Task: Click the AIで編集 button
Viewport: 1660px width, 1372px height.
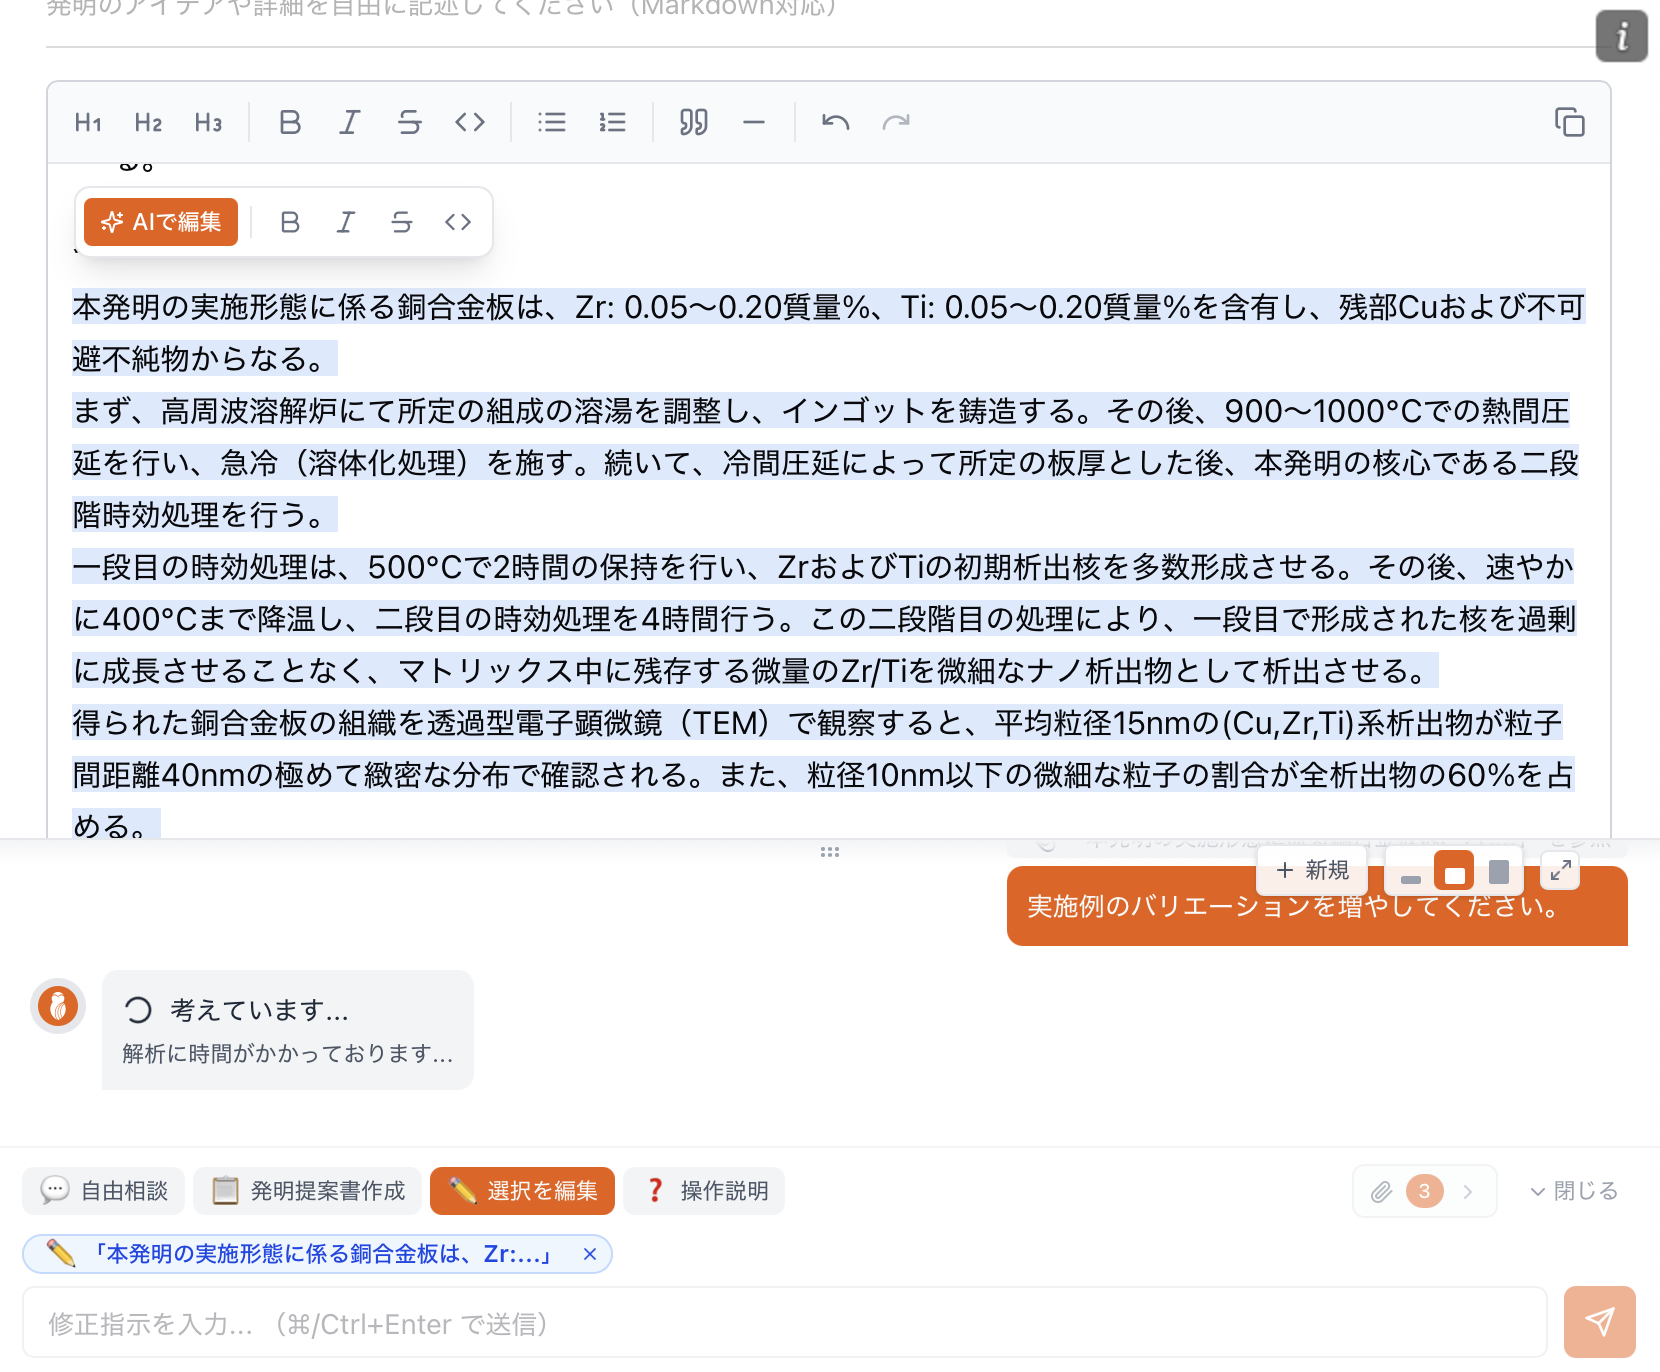Action: click(x=161, y=222)
